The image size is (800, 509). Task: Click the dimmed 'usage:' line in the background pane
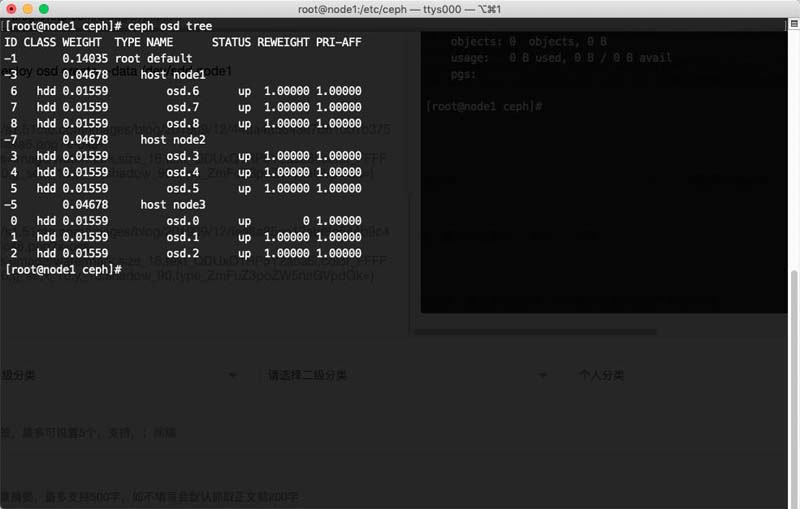(561, 58)
